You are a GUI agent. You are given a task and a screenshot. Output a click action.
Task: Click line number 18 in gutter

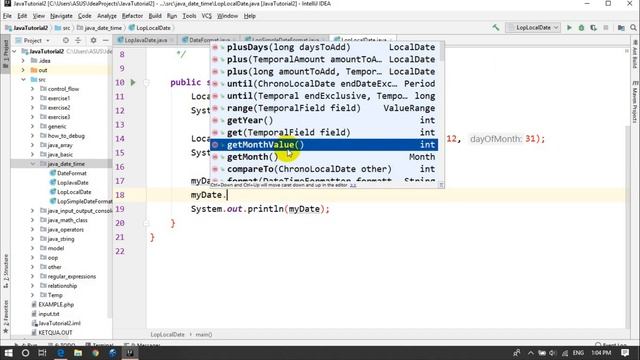(x=120, y=195)
